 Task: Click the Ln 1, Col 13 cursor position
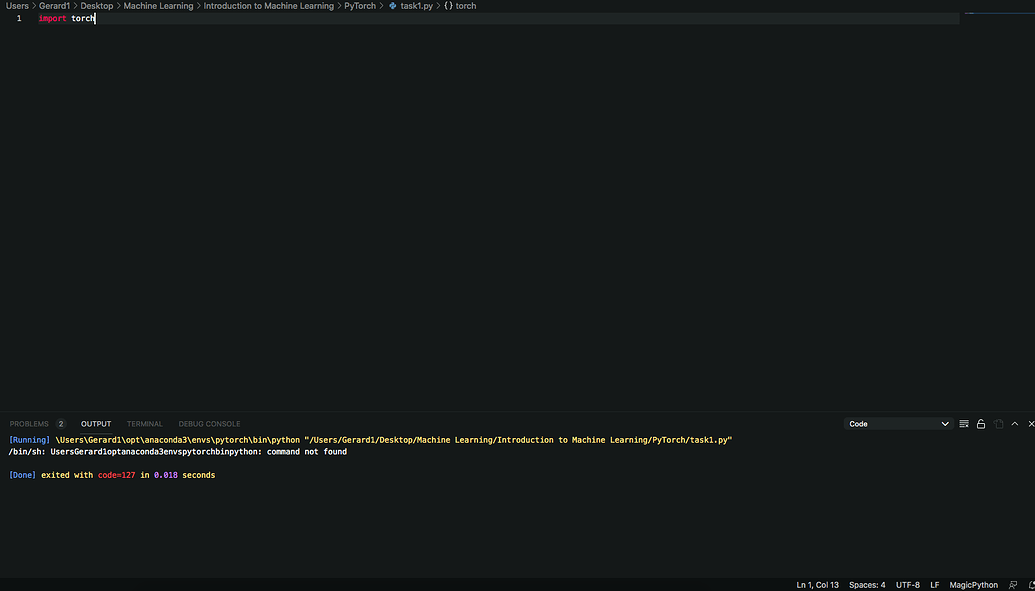817,585
